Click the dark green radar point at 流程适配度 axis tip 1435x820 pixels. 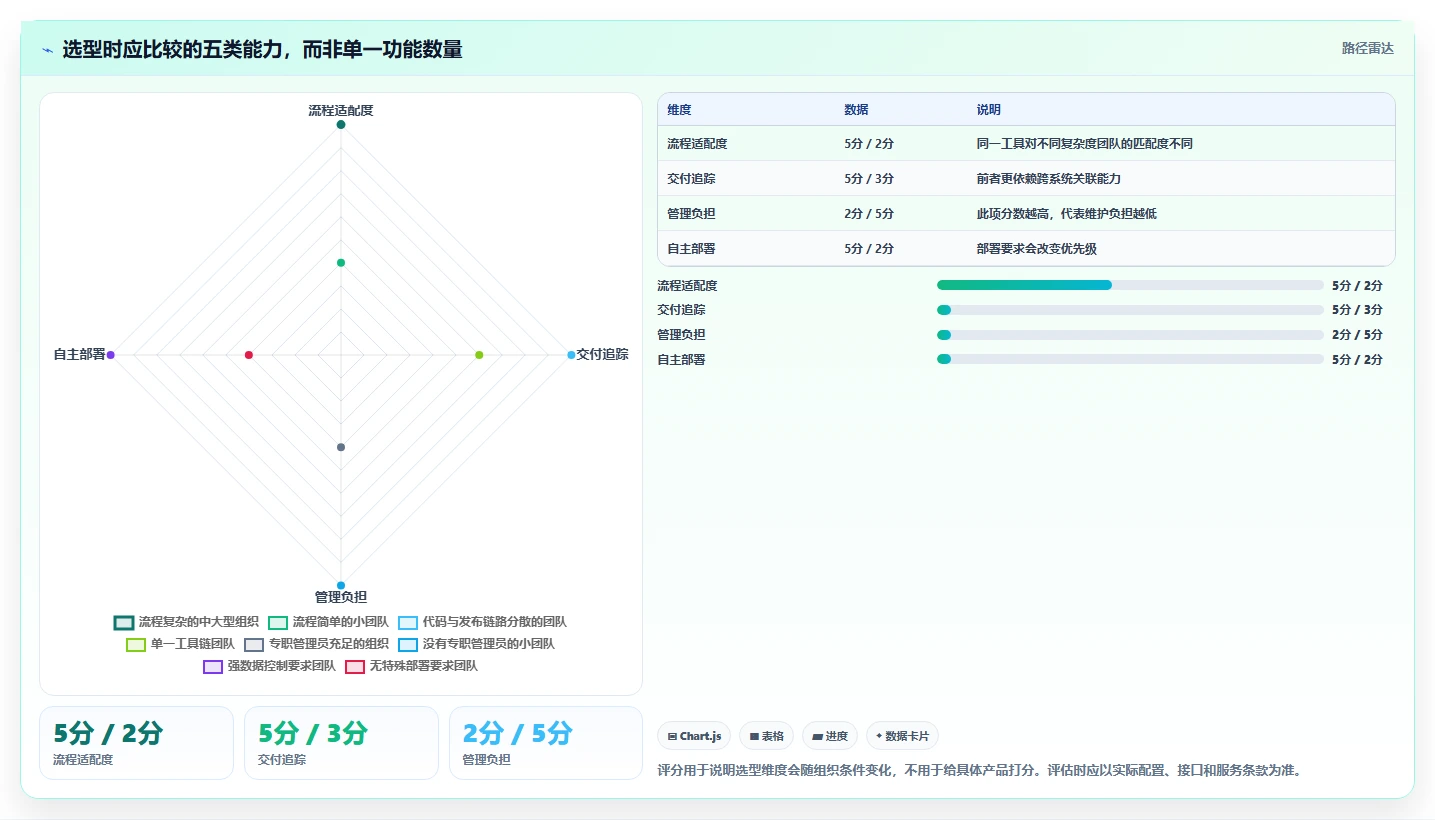[x=341, y=125]
